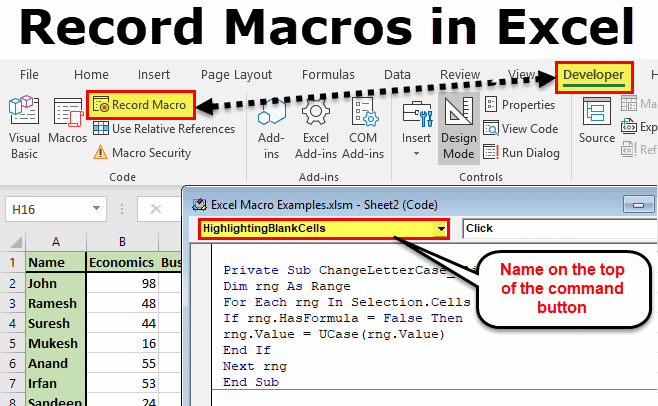Select all cells with corner triangle

click(15, 242)
